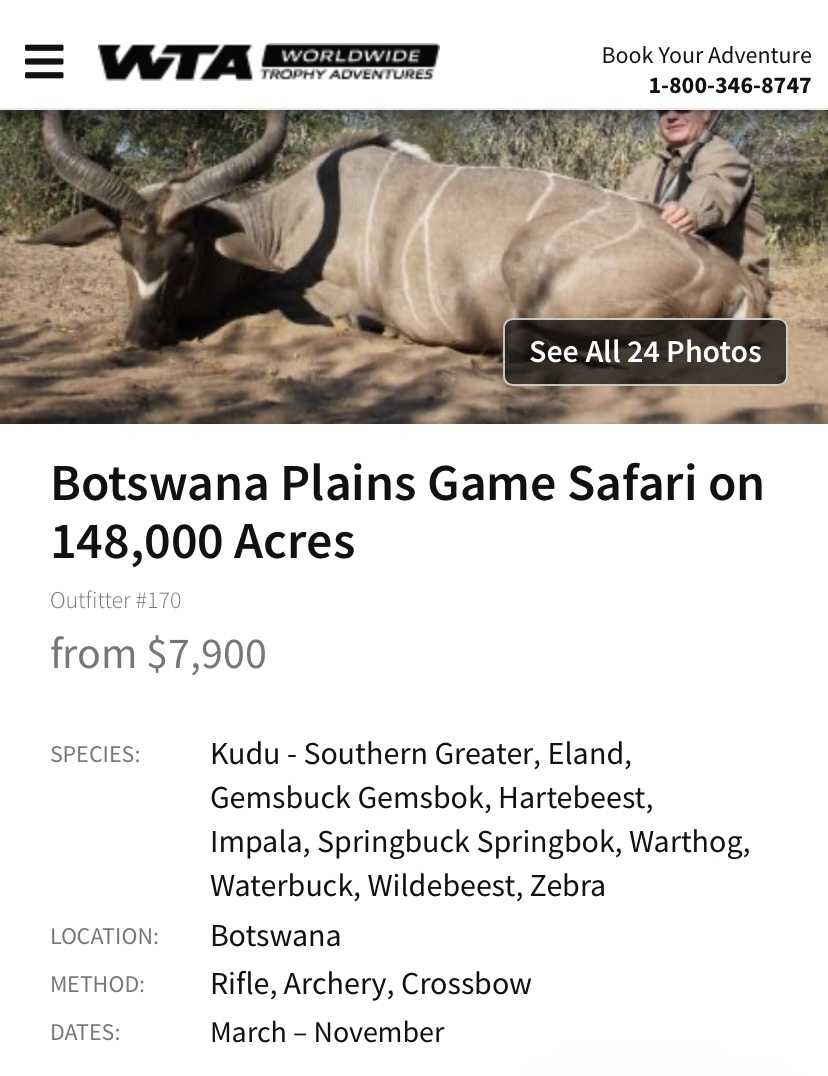Select the "Botswana" location value
This screenshot has width=828, height=1076.
tap(275, 936)
